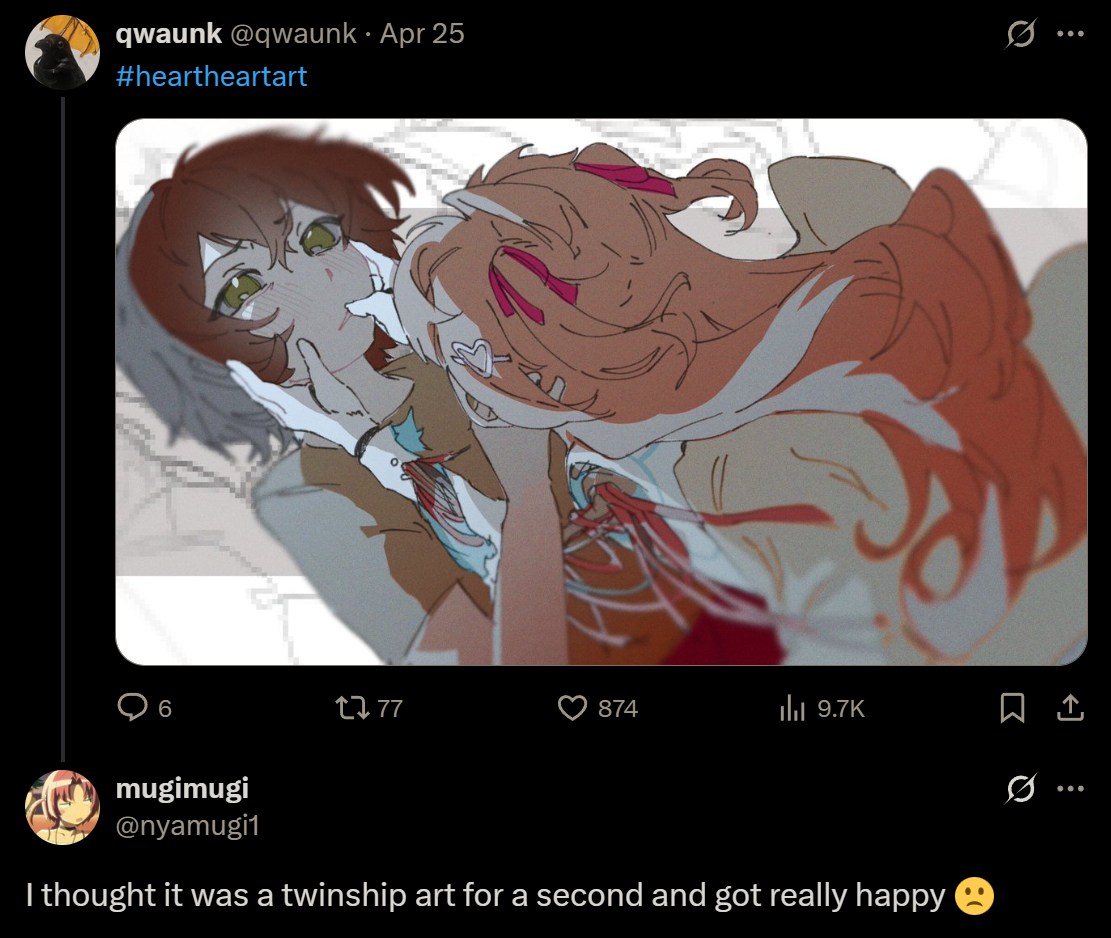Image resolution: width=1111 pixels, height=938 pixels.
Task: Like qwaunk's post with the heart
Action: click(571, 708)
